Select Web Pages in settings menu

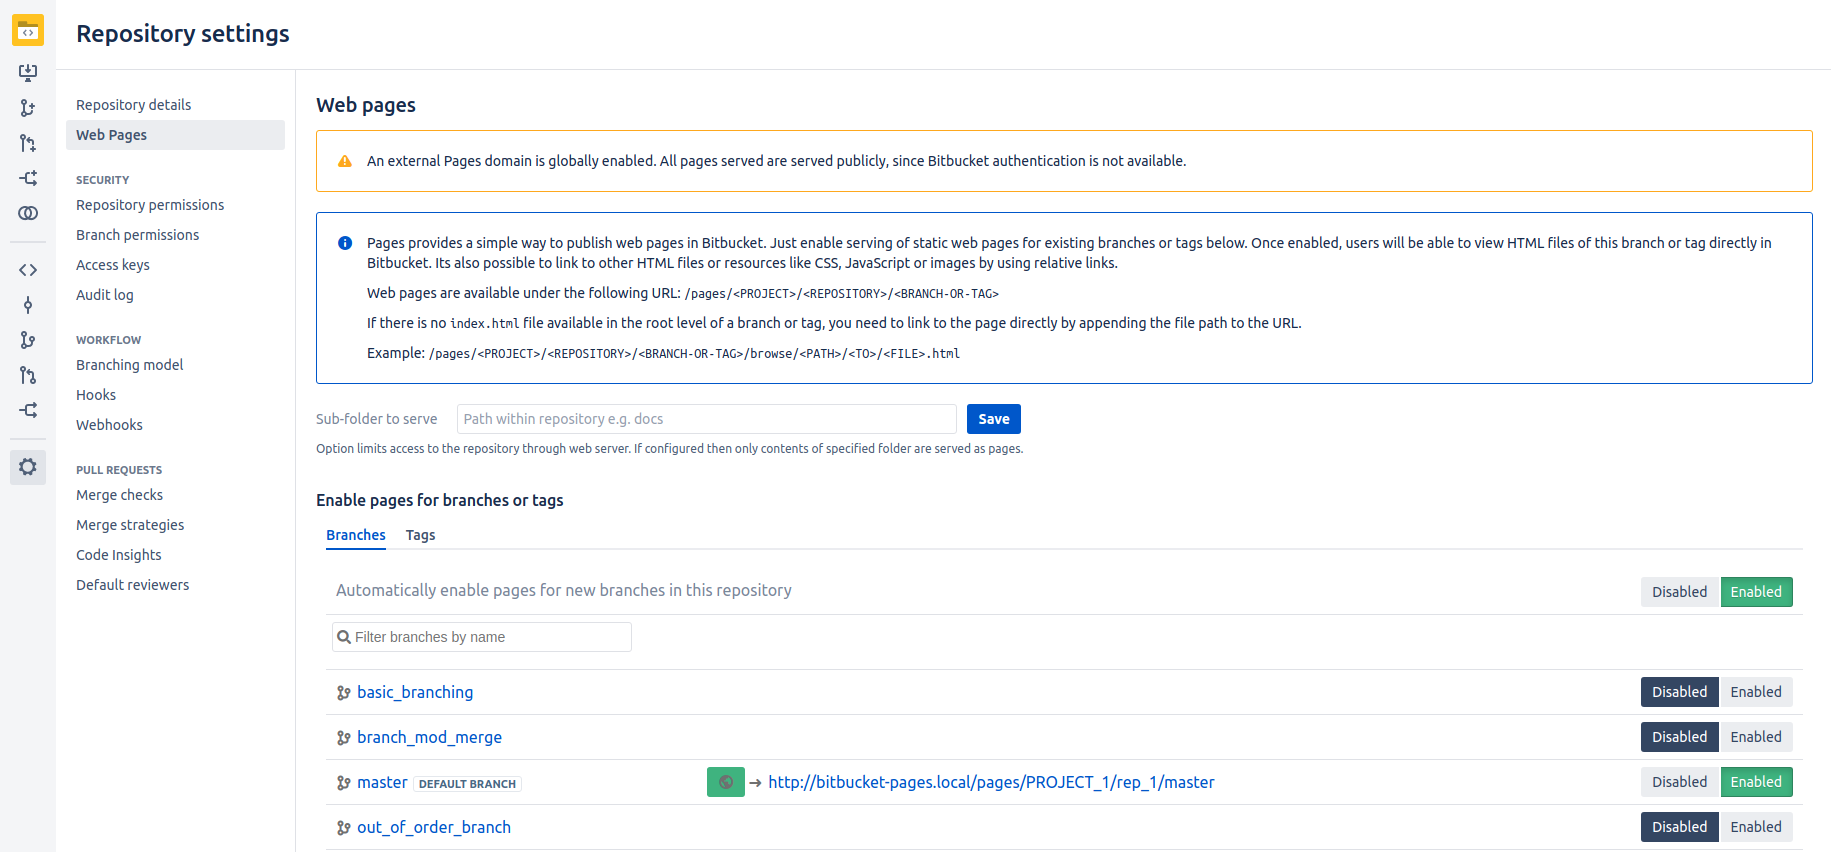(x=175, y=135)
